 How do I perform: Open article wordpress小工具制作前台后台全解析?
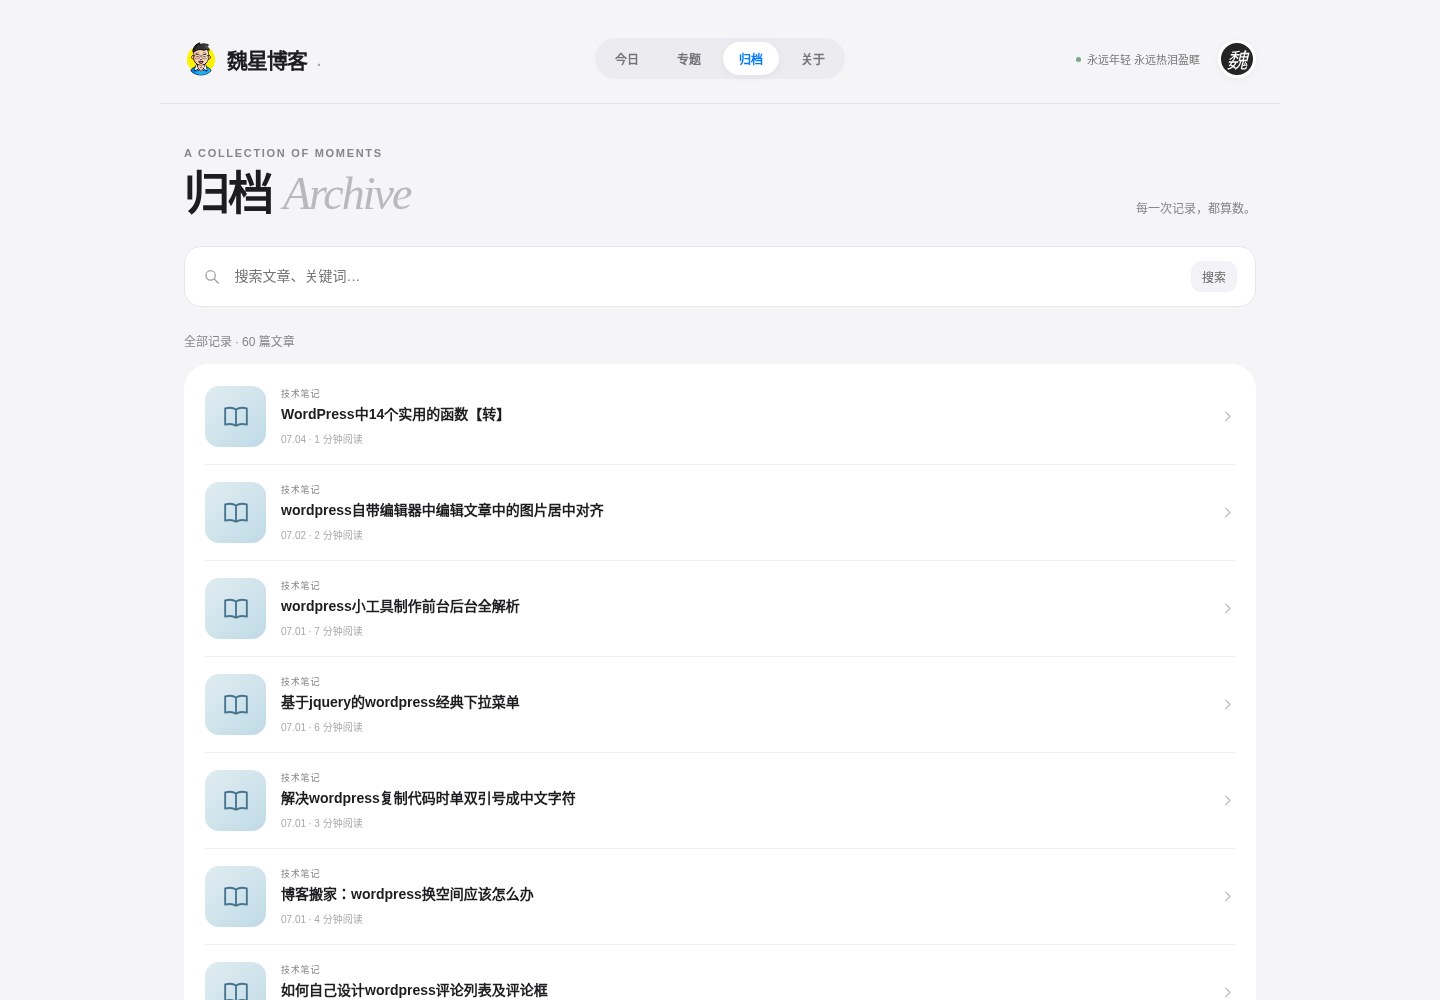(400, 606)
